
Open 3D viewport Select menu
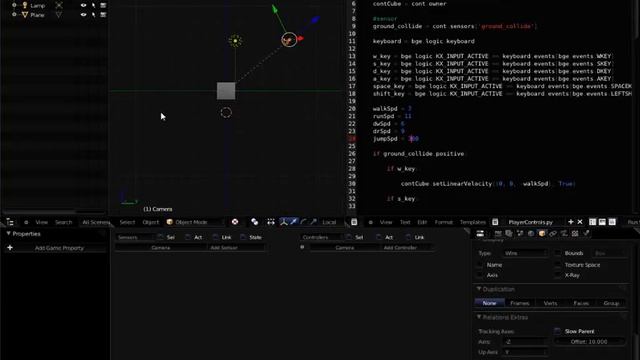tap(127, 222)
